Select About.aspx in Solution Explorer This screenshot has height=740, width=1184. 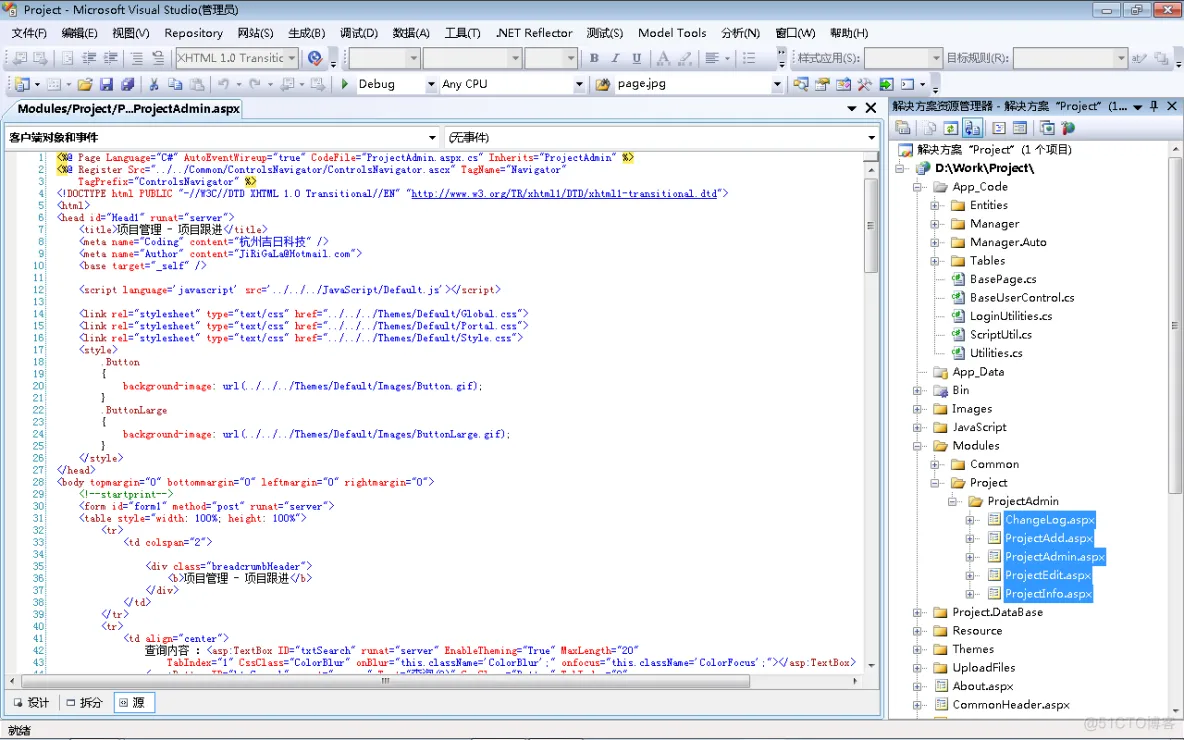pyautogui.click(x=982, y=686)
